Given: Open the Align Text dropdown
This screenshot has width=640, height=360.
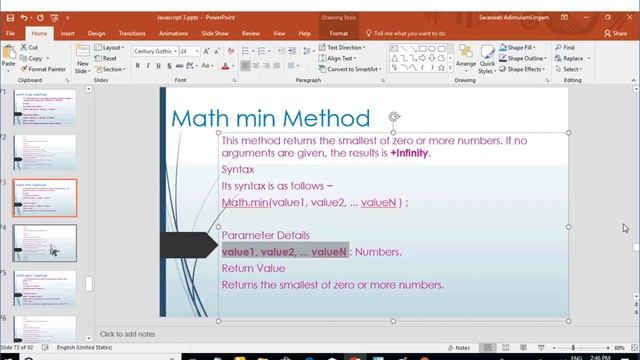Looking at the screenshot, I should (337, 58).
